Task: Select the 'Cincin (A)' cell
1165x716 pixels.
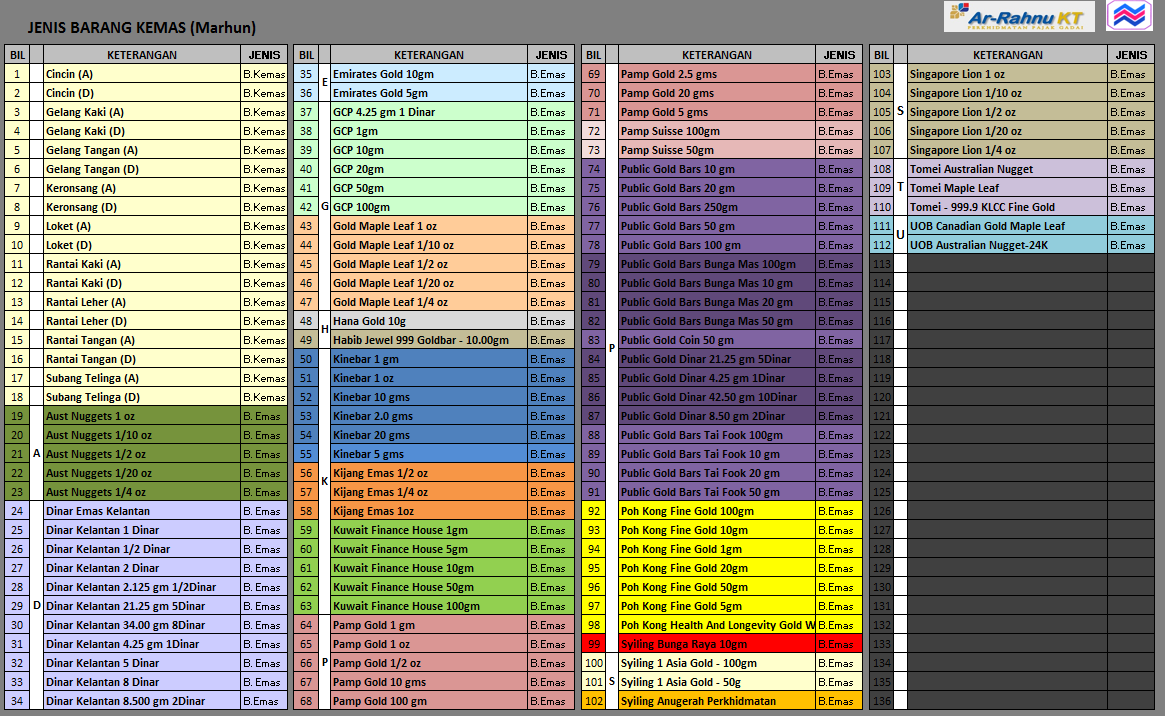Action: click(x=142, y=74)
